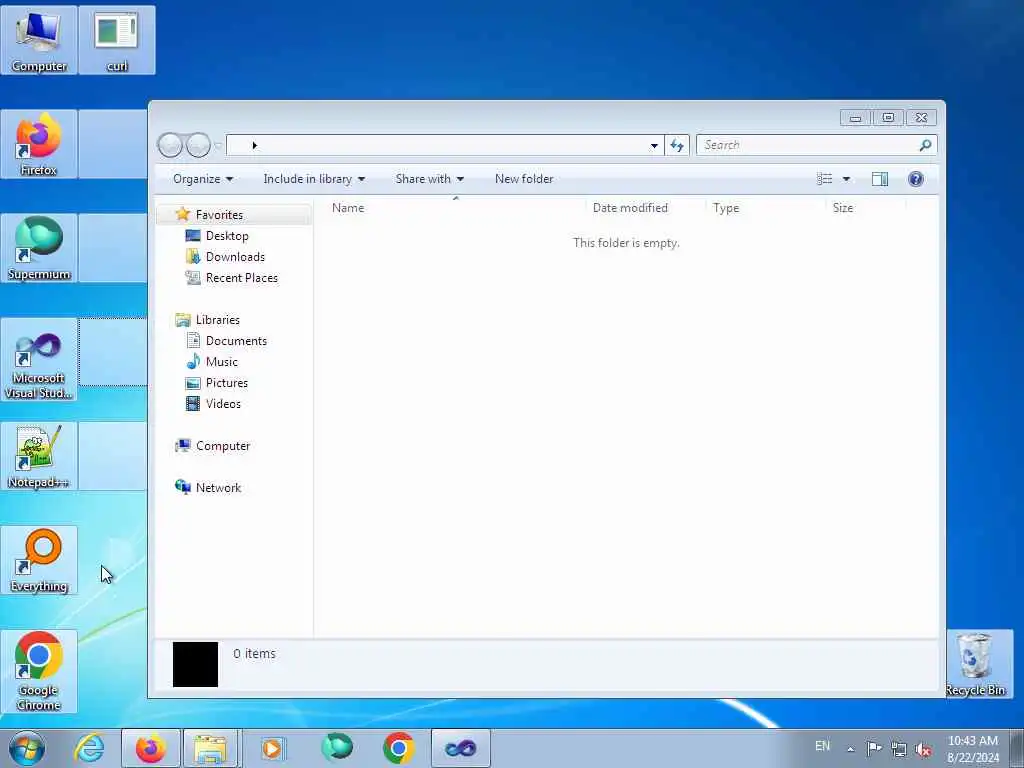Viewport: 1024px width, 768px height.
Task: Open the clock showing 10:43 AM
Action: (x=973, y=749)
